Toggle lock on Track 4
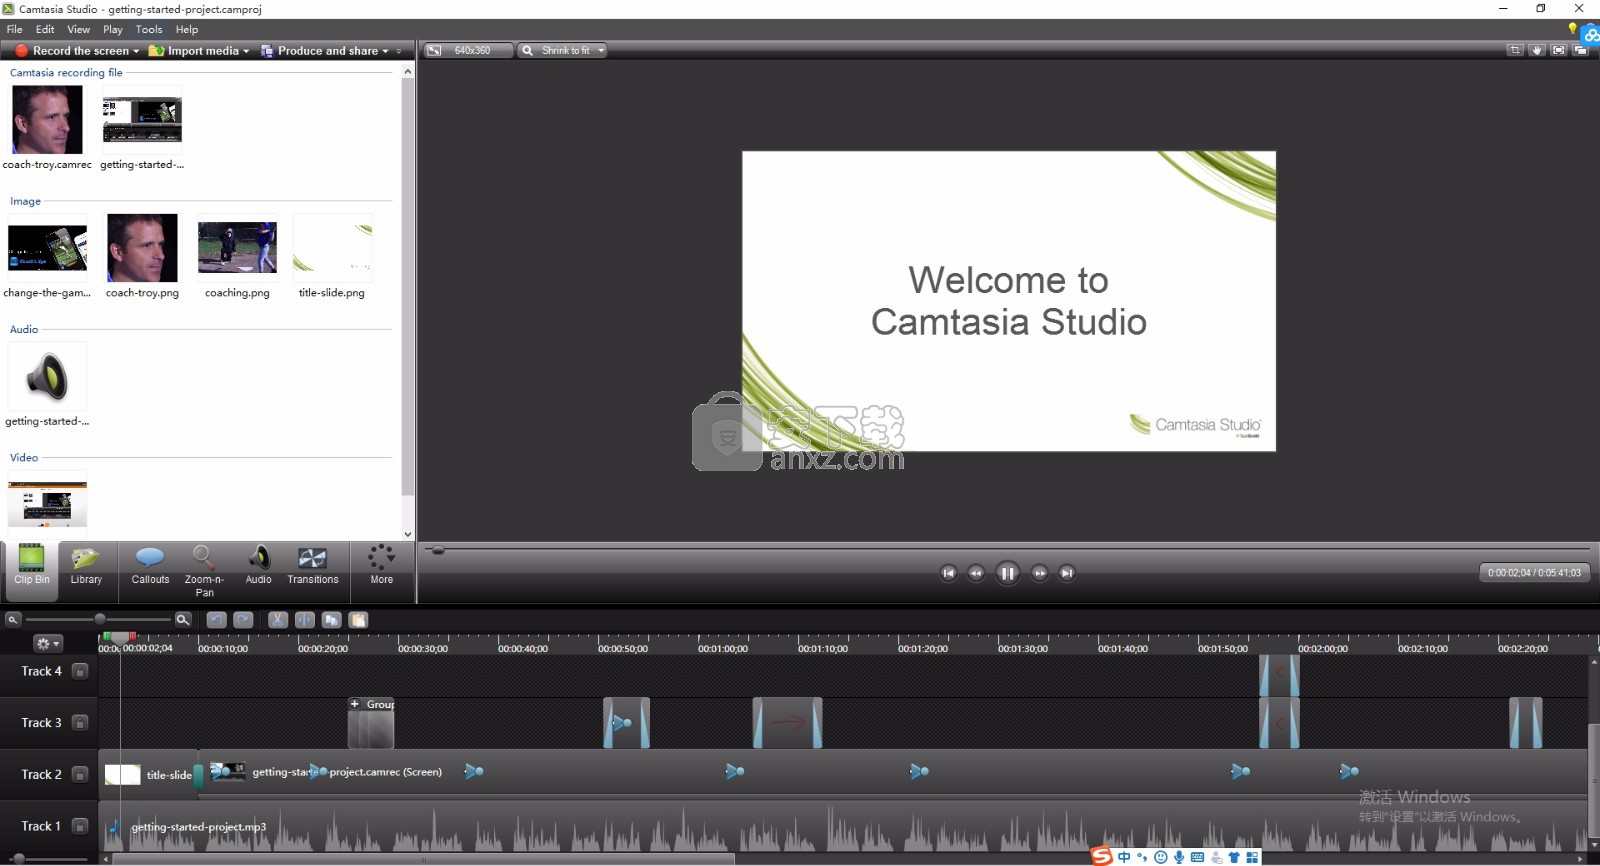 tap(80, 671)
